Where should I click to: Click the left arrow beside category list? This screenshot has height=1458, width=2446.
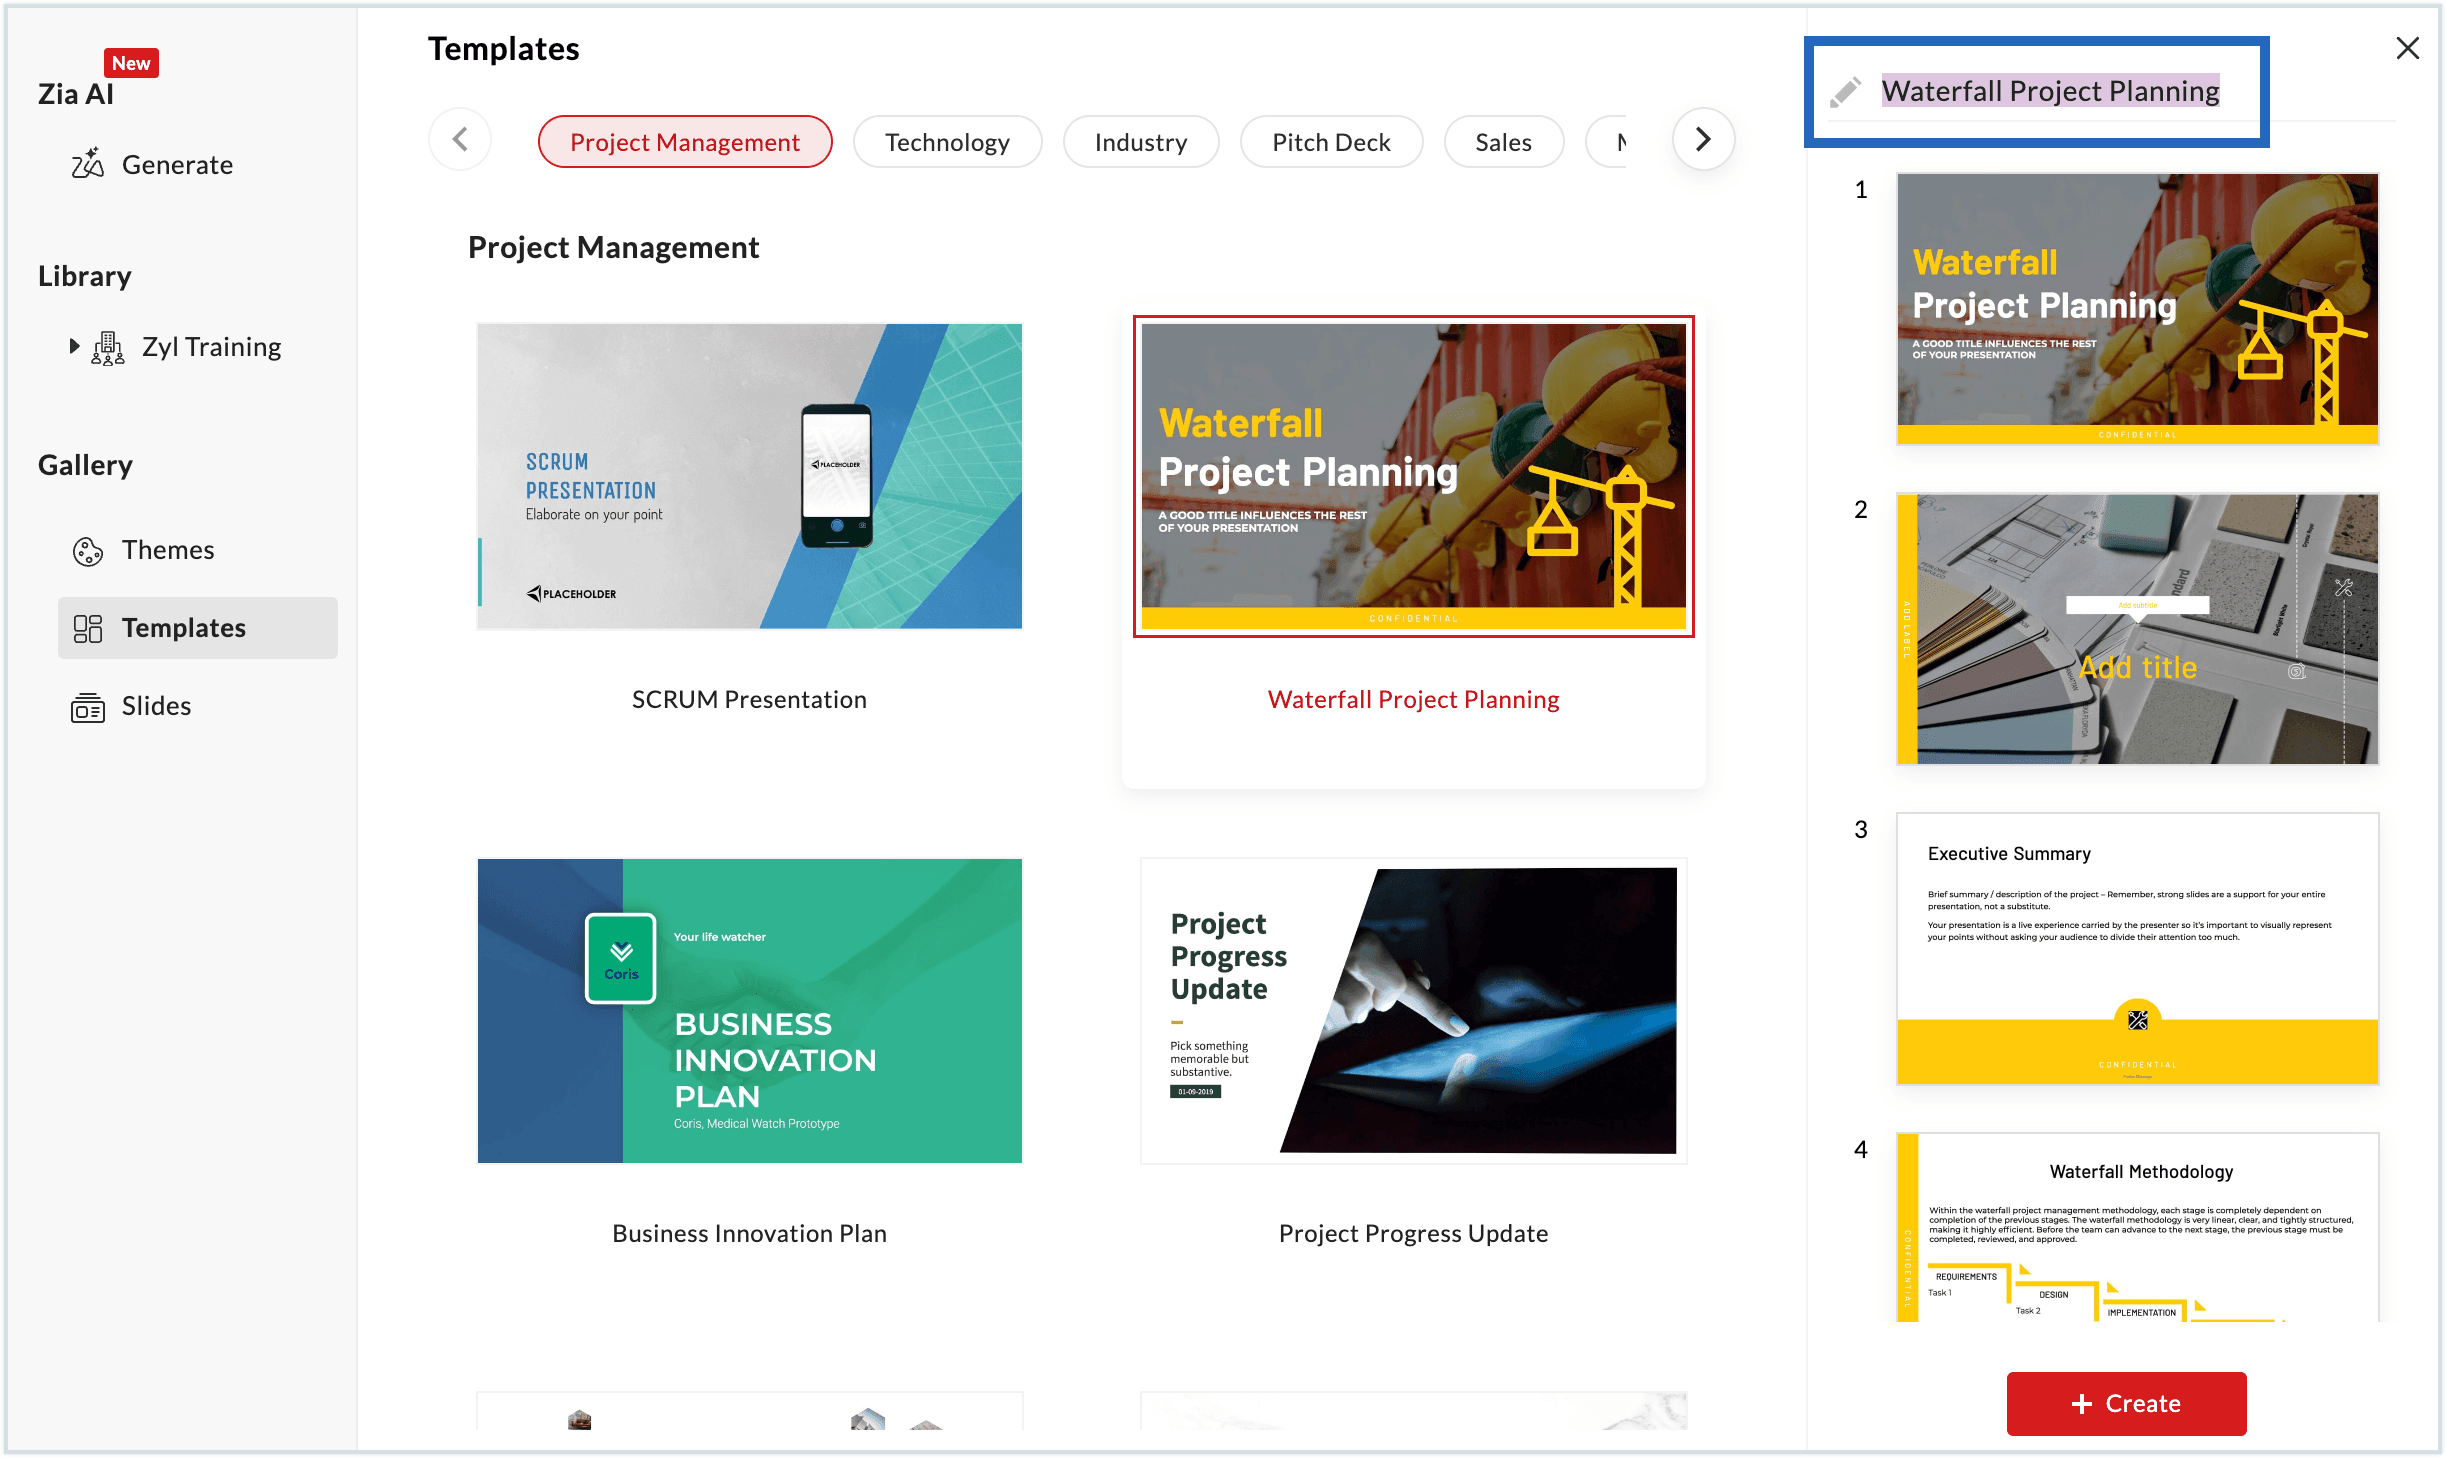(x=459, y=140)
